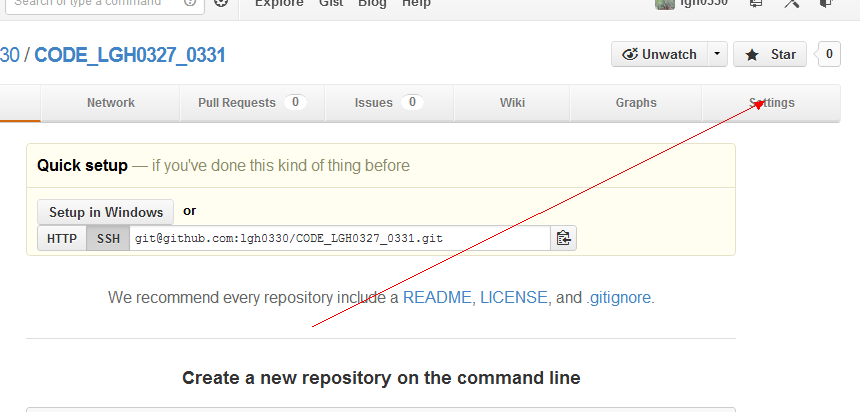The width and height of the screenshot is (860, 412).
Task: Click the Unwatch button
Action: [x=660, y=54]
